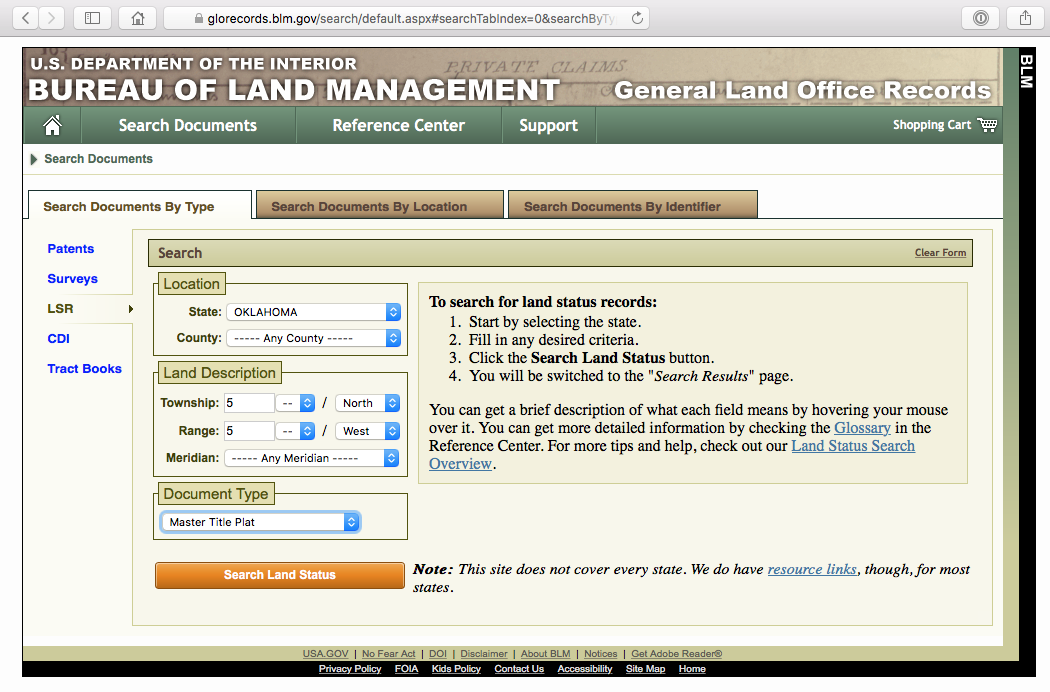Open FOIA footer link
The image size is (1050, 692).
point(406,669)
